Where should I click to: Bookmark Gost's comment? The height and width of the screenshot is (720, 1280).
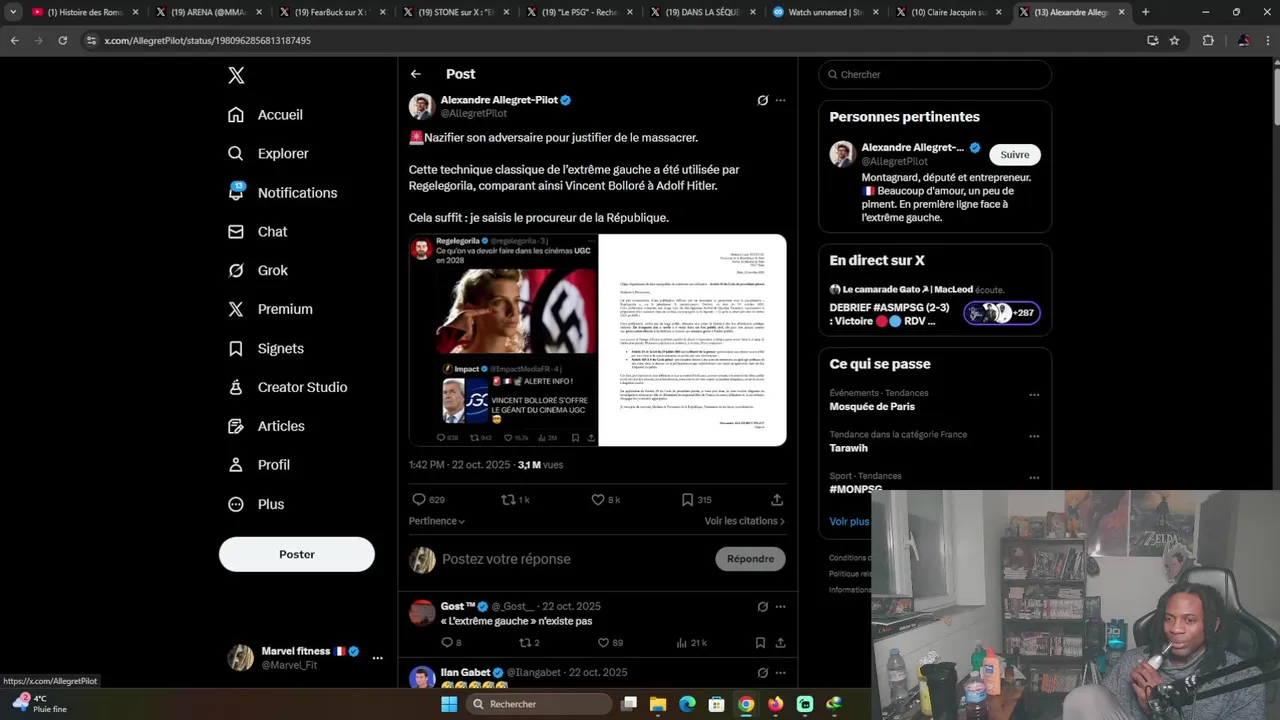tap(760, 643)
